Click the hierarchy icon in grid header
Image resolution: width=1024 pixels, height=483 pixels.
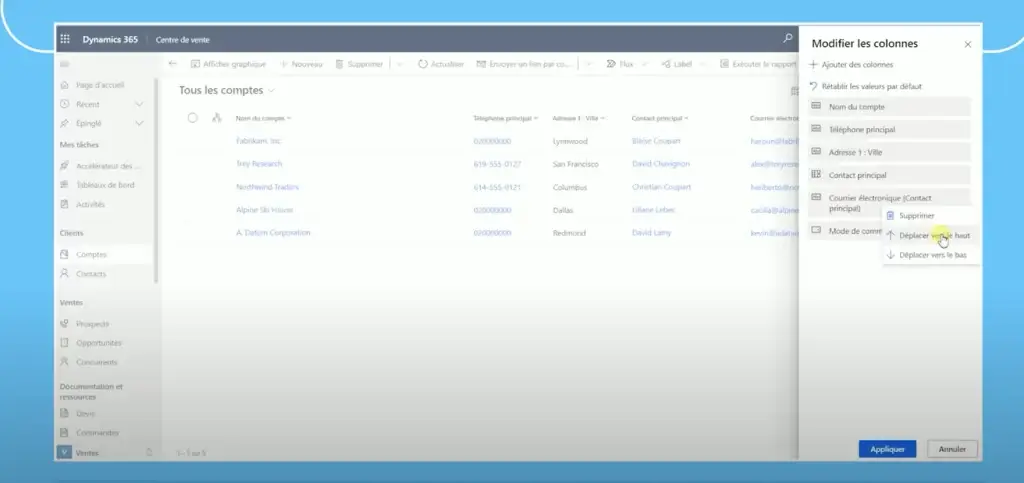click(x=217, y=118)
